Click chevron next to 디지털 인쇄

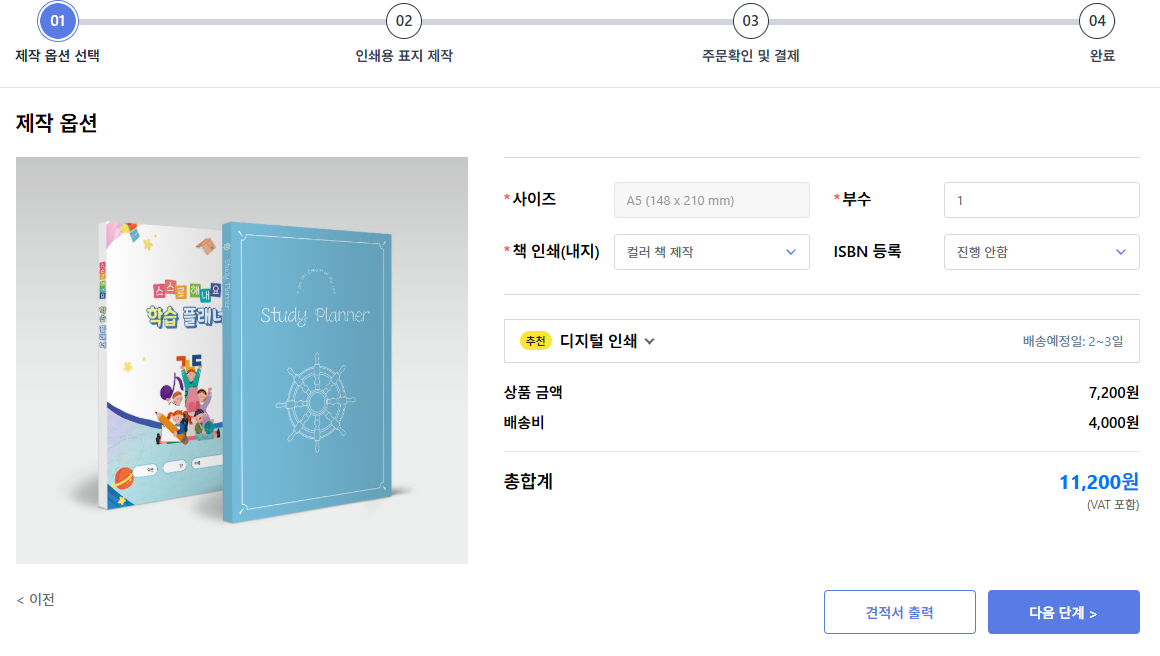[650, 342]
